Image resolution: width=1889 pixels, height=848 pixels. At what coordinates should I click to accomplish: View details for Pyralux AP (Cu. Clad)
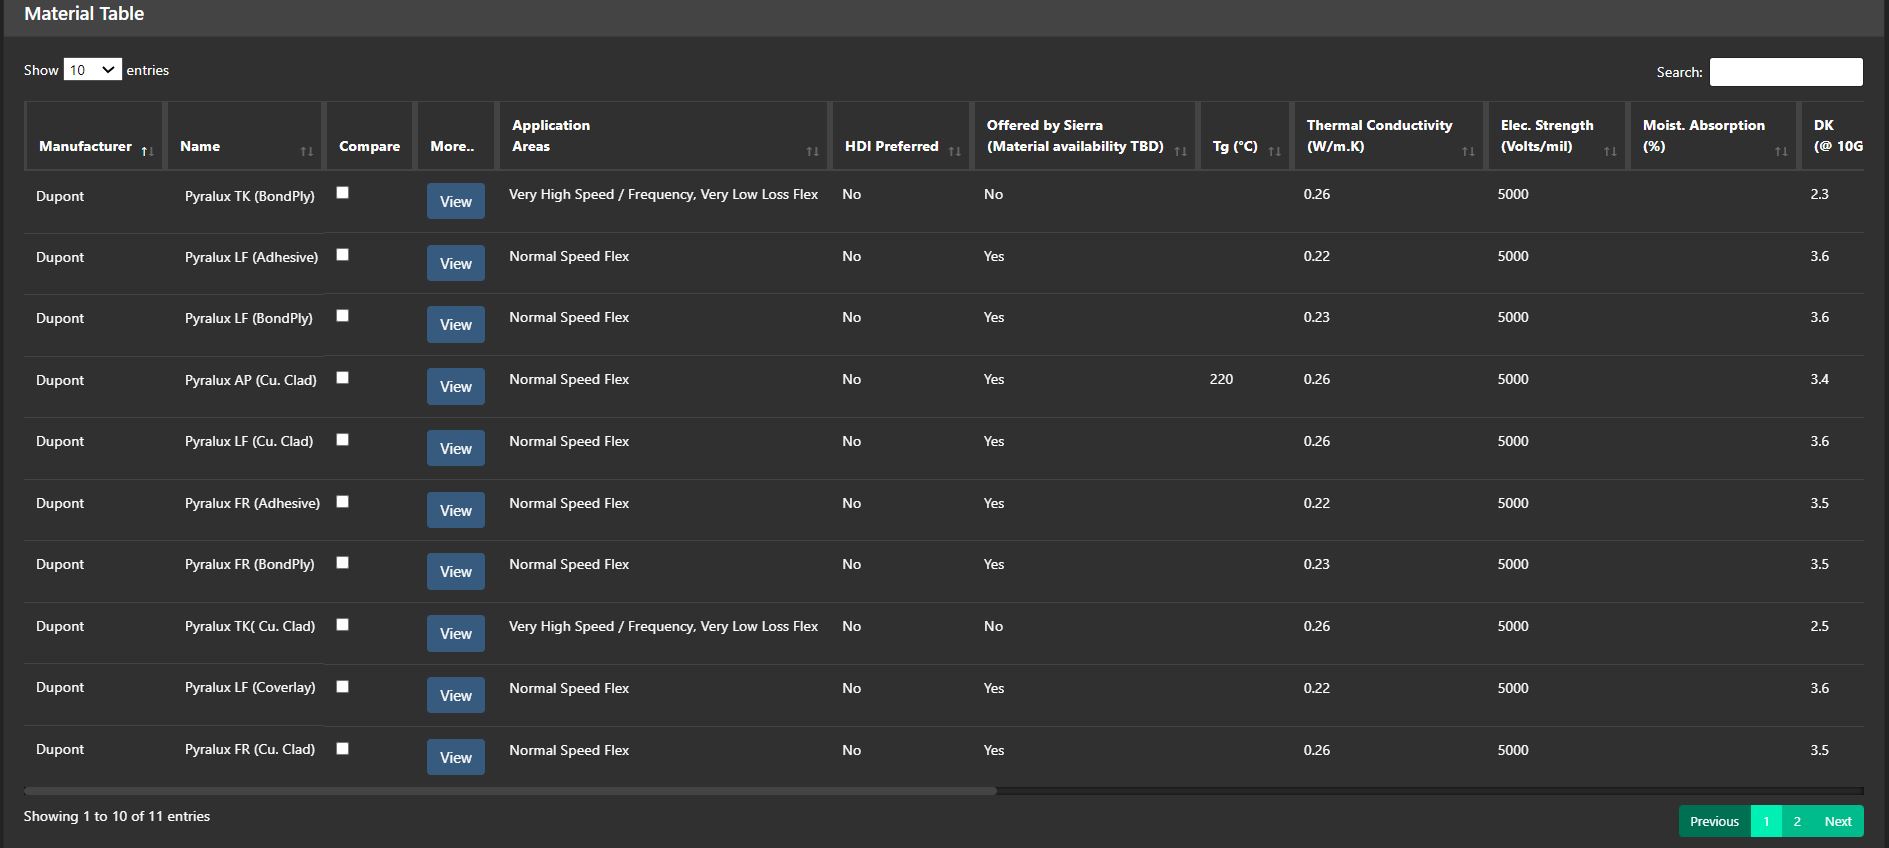(x=456, y=387)
